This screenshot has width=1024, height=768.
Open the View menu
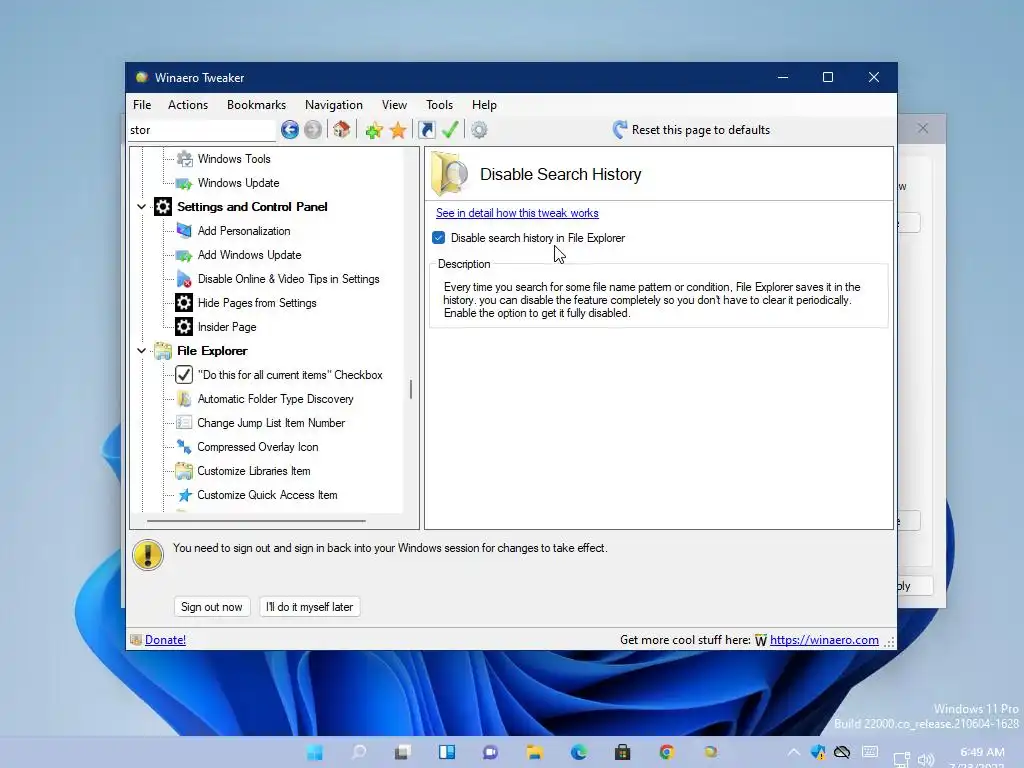[x=394, y=104]
